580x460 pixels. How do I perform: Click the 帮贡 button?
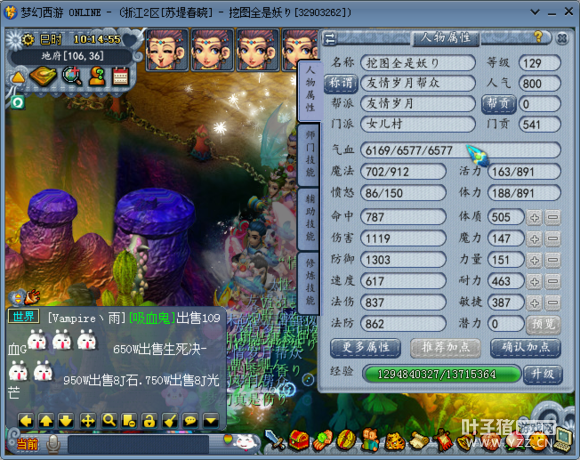499,104
